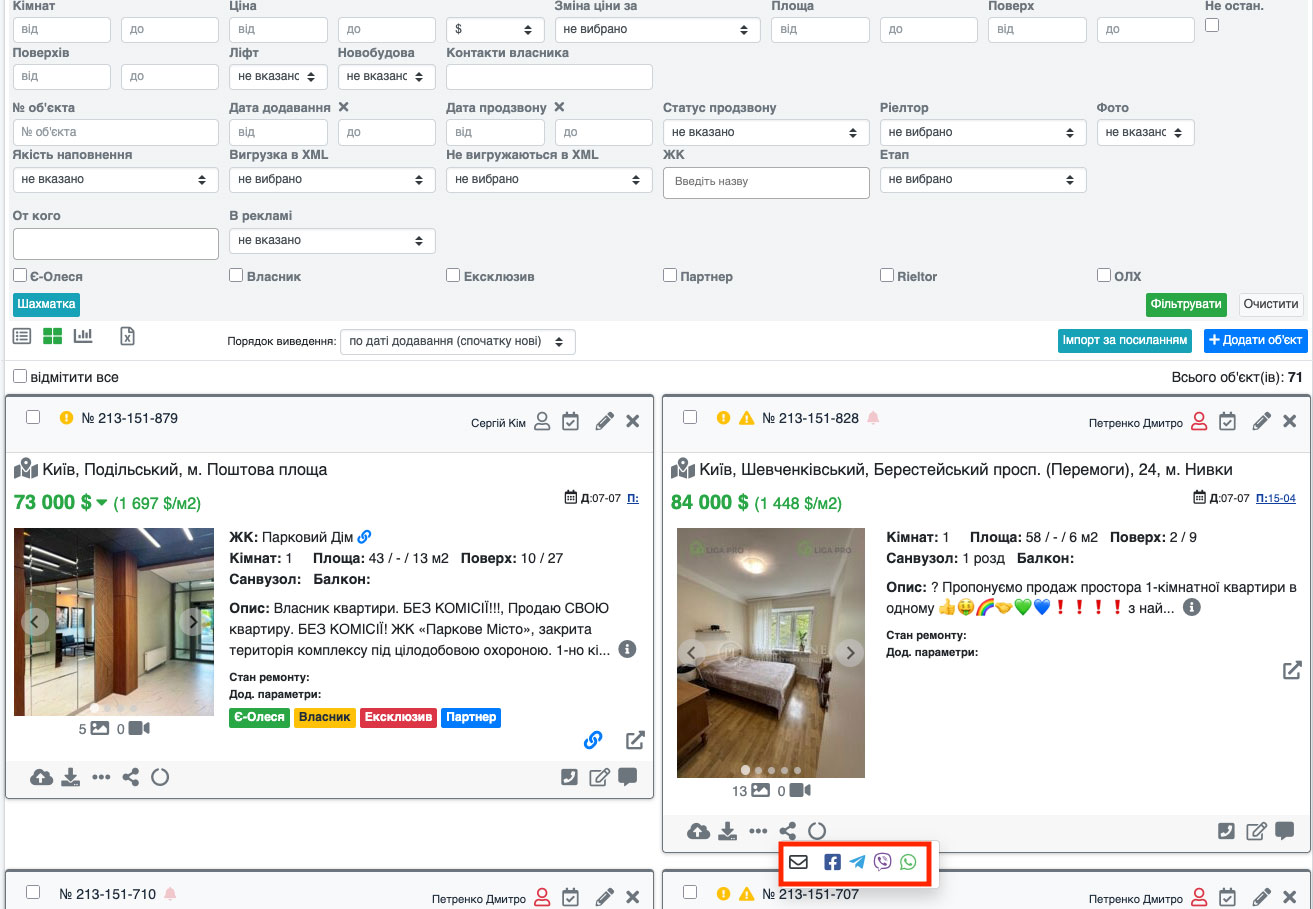Click the Telegram share icon

tap(858, 862)
